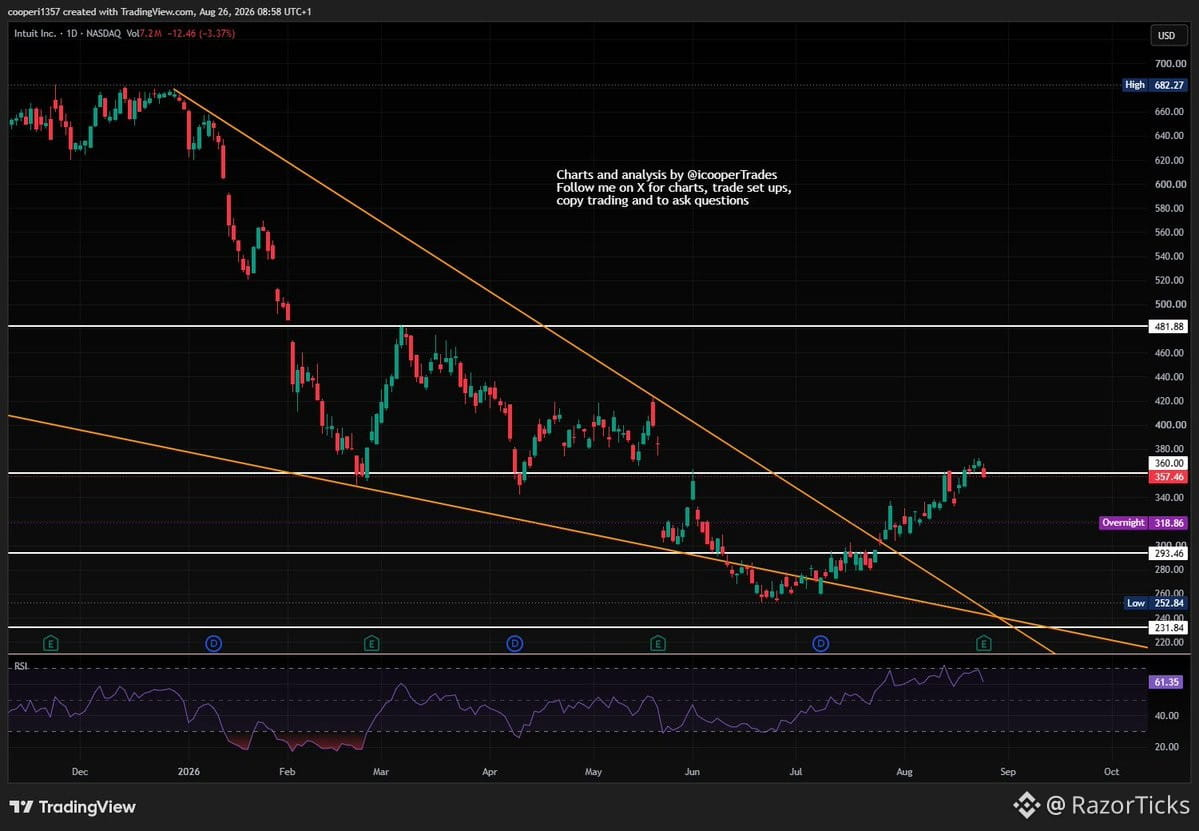Viewport: 1199px width, 831px height.
Task: Click the 1D interval label
Action: (72, 34)
